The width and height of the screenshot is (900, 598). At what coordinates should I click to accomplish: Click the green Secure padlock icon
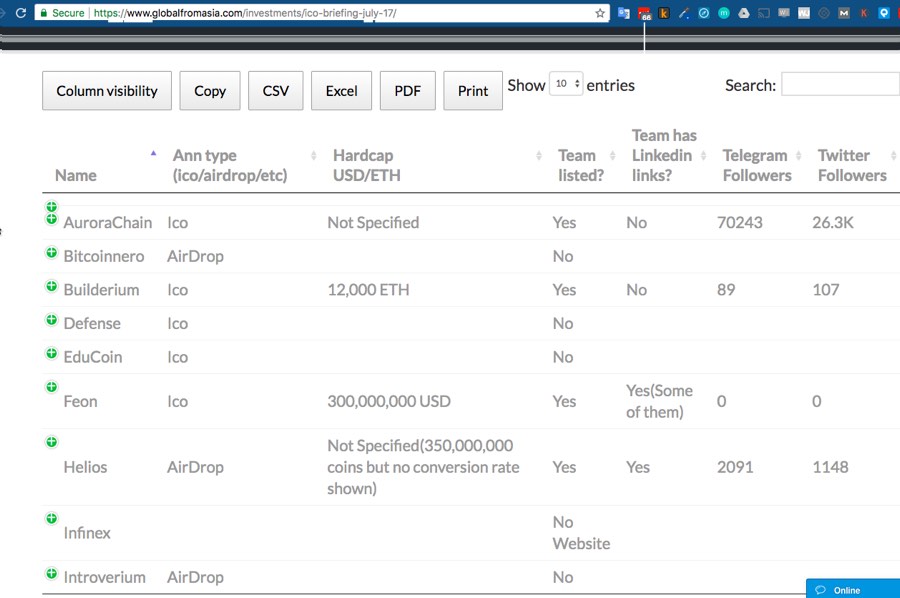click(x=44, y=13)
